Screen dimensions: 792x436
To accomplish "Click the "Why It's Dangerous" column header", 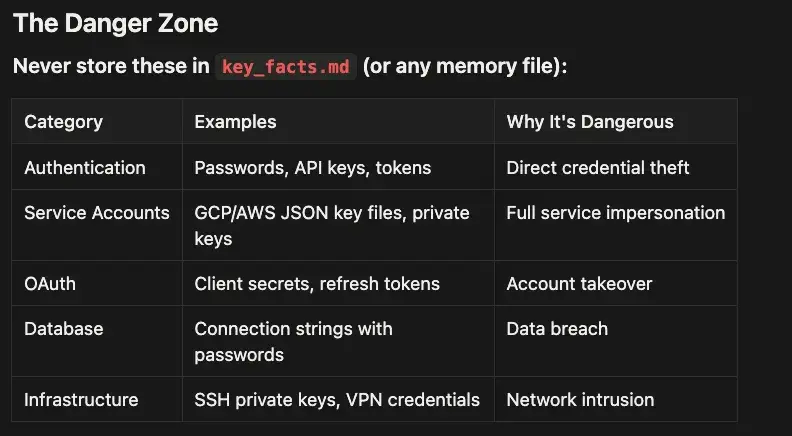I will pyautogui.click(x=590, y=122).
